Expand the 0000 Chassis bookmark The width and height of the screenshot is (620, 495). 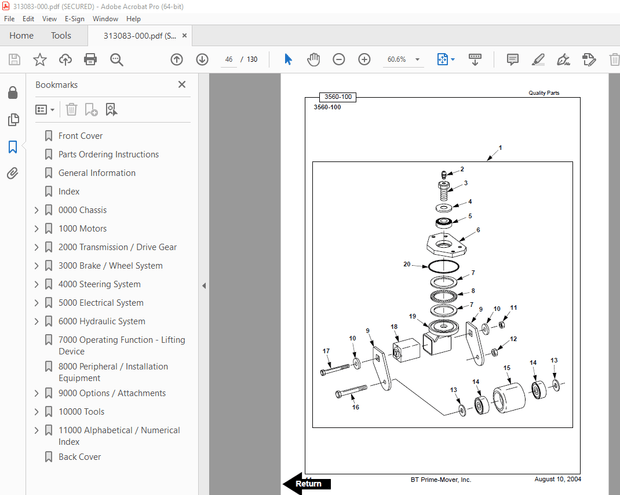[x=36, y=210]
